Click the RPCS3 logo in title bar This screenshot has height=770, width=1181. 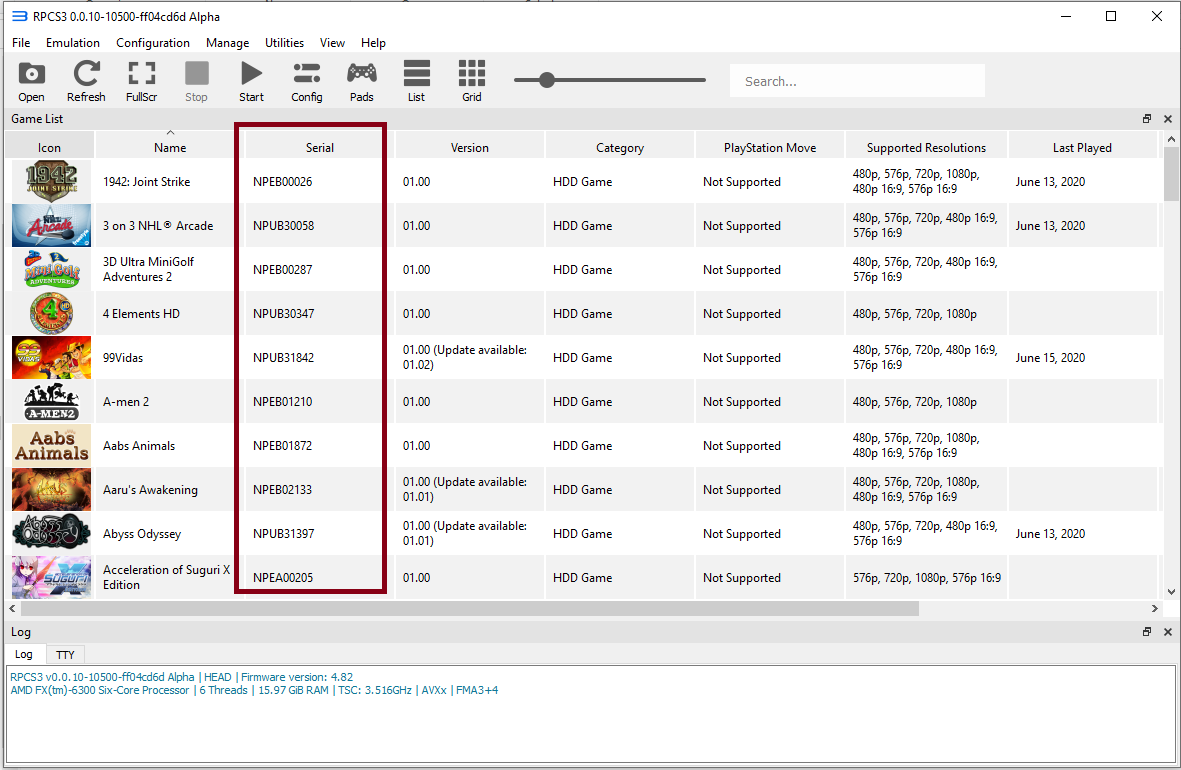(19, 16)
